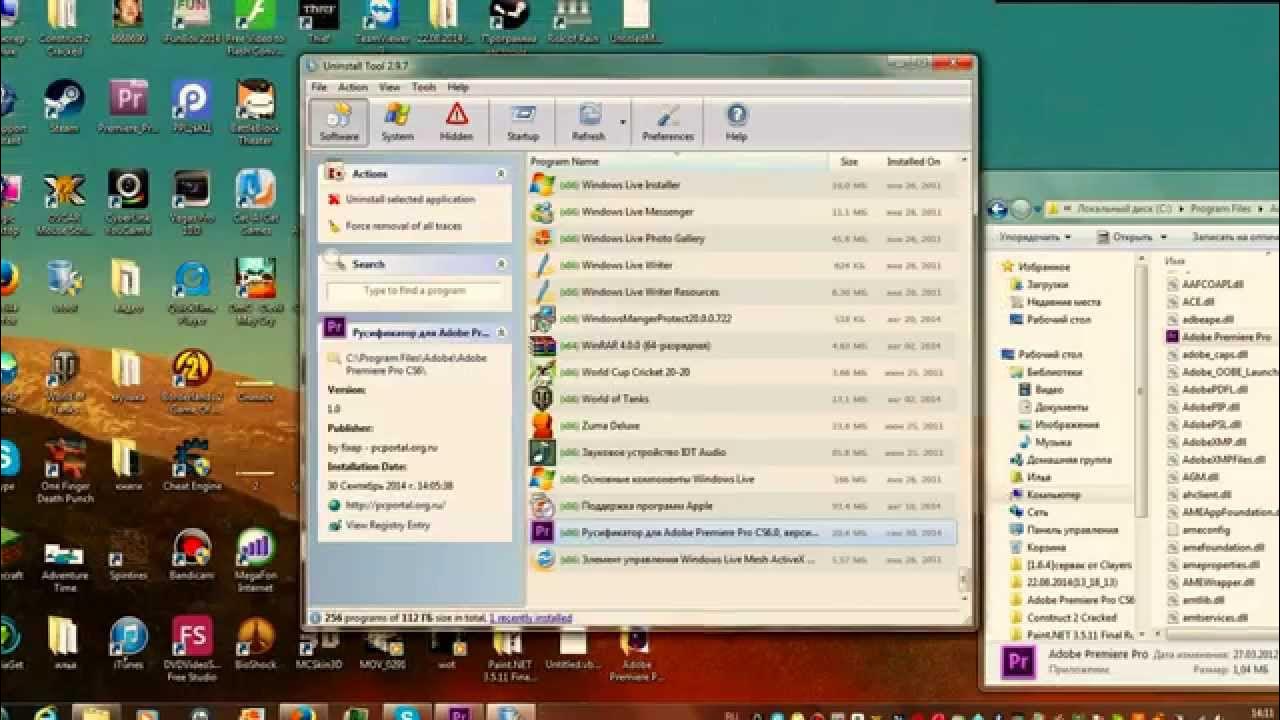
Task: Click the Zuma Deluxe program icon
Action: [x=542, y=425]
